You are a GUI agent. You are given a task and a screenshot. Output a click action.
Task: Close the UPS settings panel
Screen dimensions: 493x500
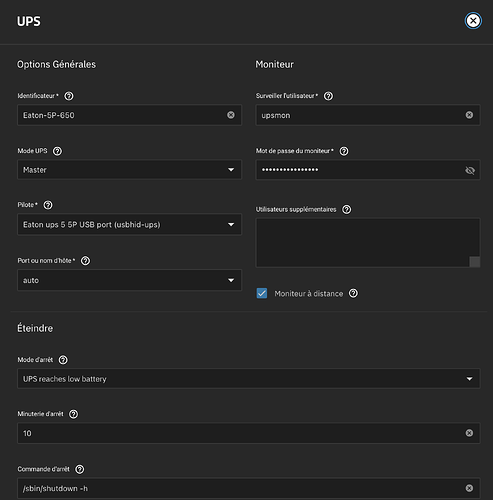473,21
